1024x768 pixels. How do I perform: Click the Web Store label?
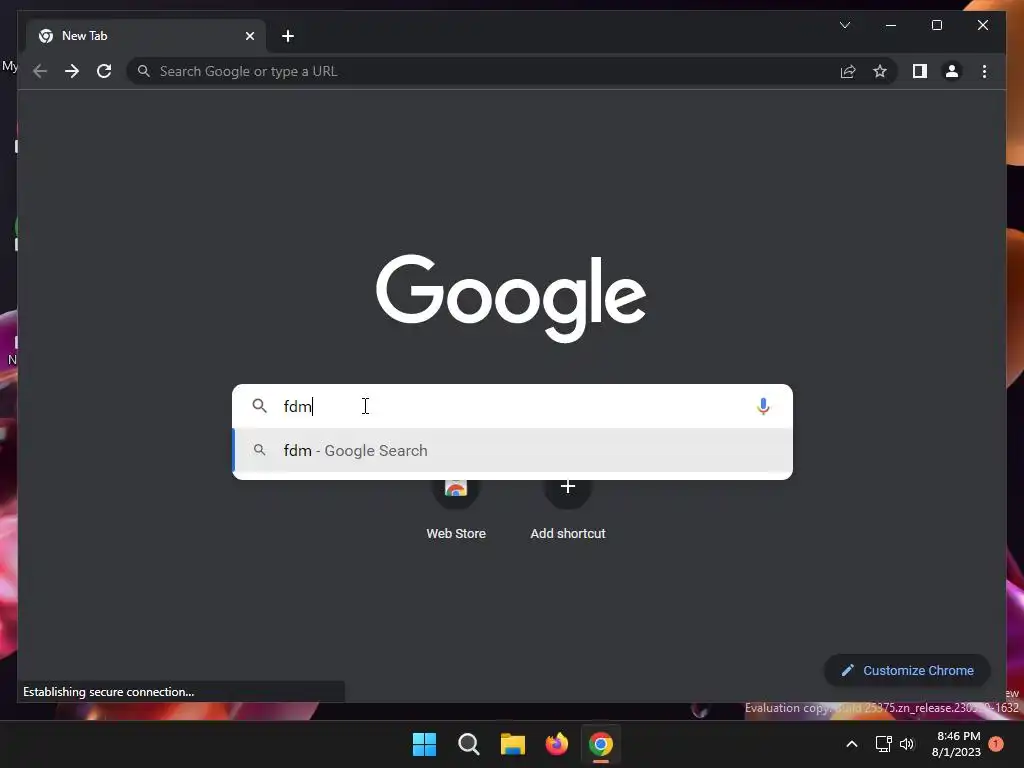(456, 534)
